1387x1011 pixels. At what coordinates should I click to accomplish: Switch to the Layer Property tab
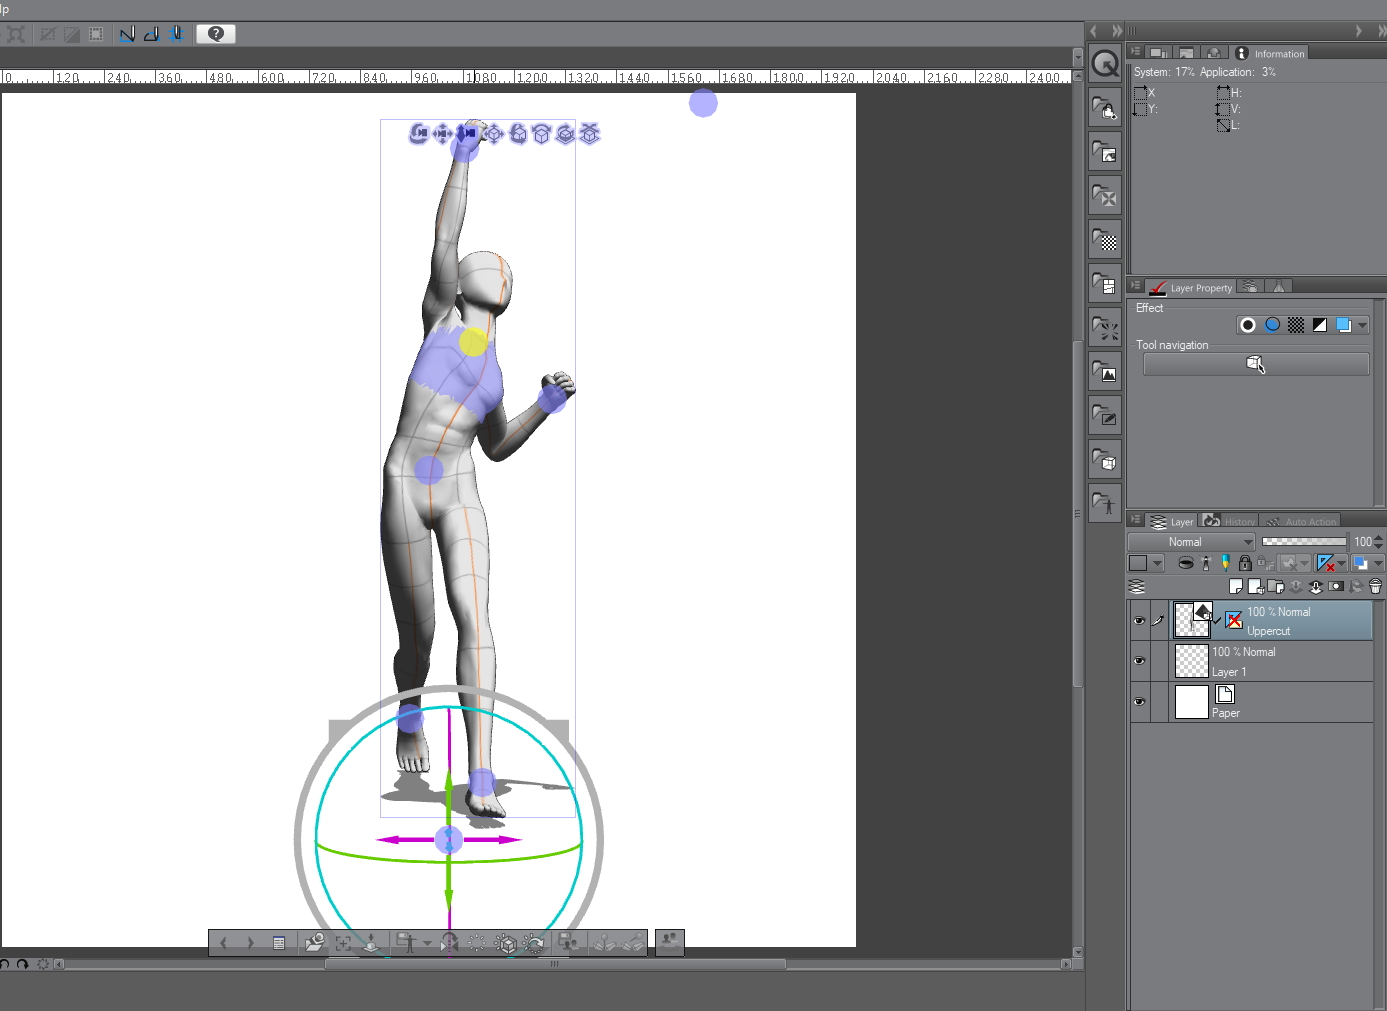coord(1191,287)
